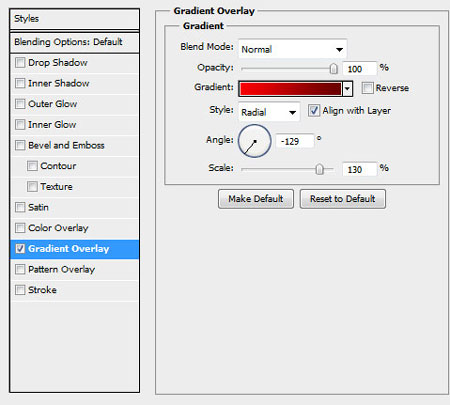Screen dimensions: 450x405
Task: Select the Inner Shadow style row
Action: point(74,83)
